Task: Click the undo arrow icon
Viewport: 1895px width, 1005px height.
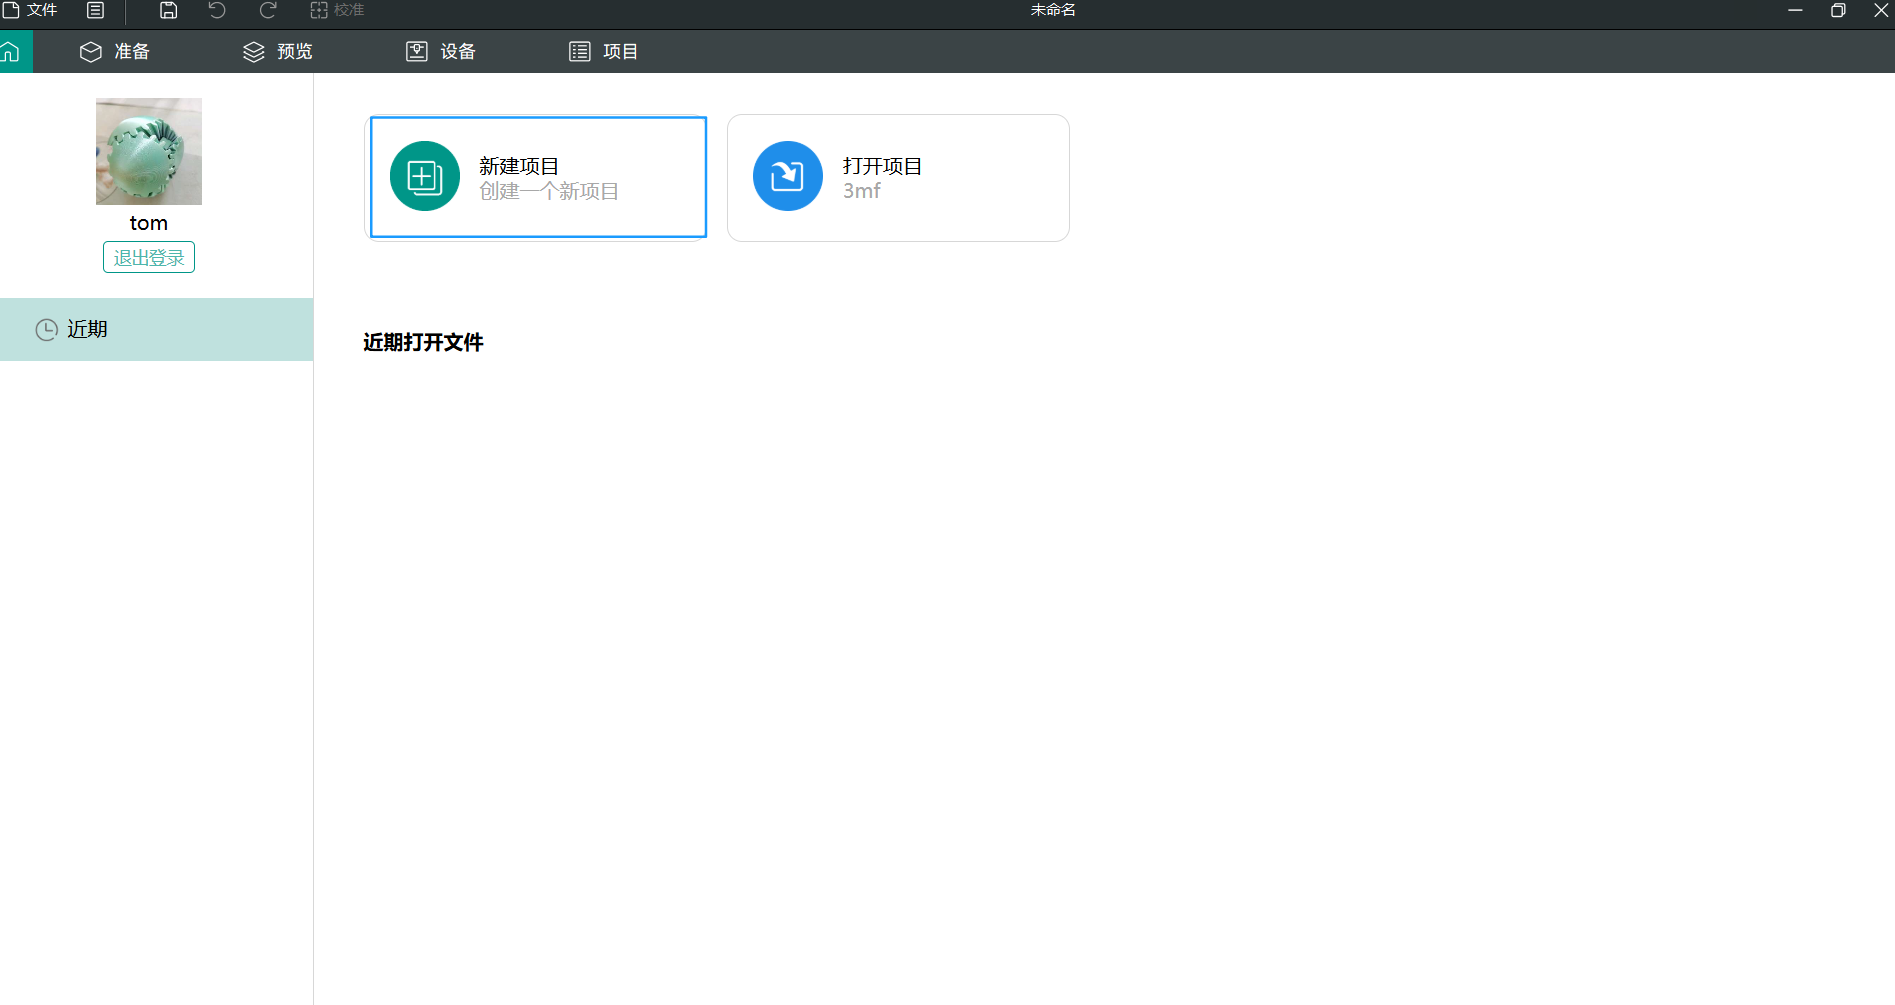Action: coord(217,10)
